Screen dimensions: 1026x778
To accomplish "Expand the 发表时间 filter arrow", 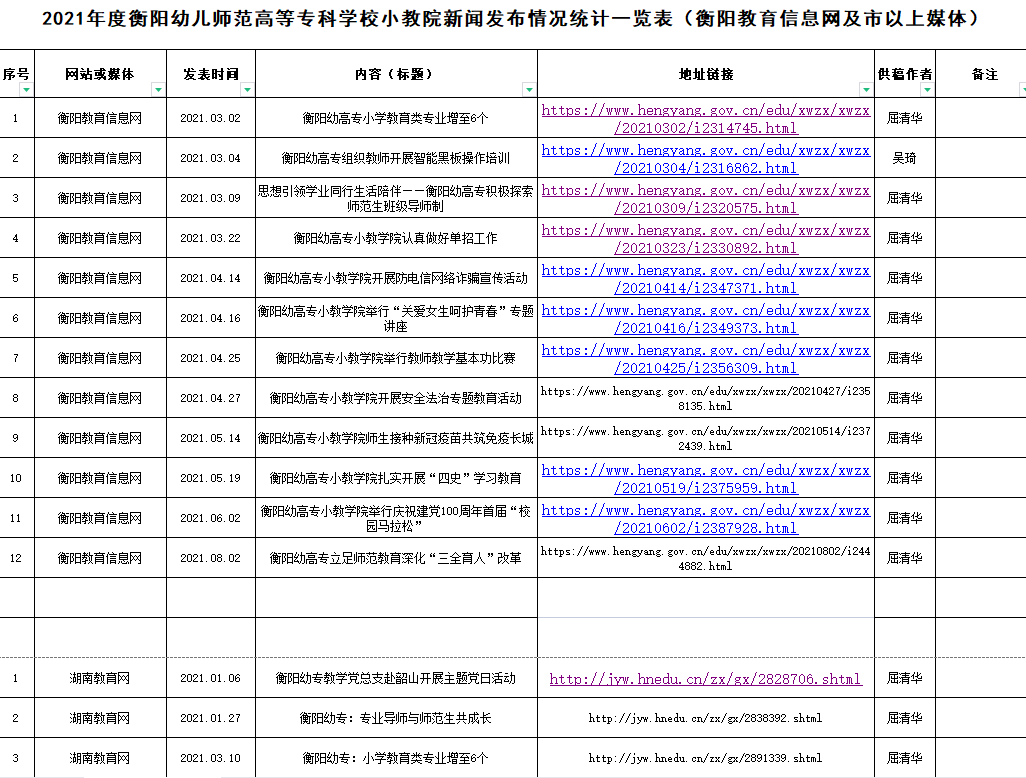I will tap(246, 90).
